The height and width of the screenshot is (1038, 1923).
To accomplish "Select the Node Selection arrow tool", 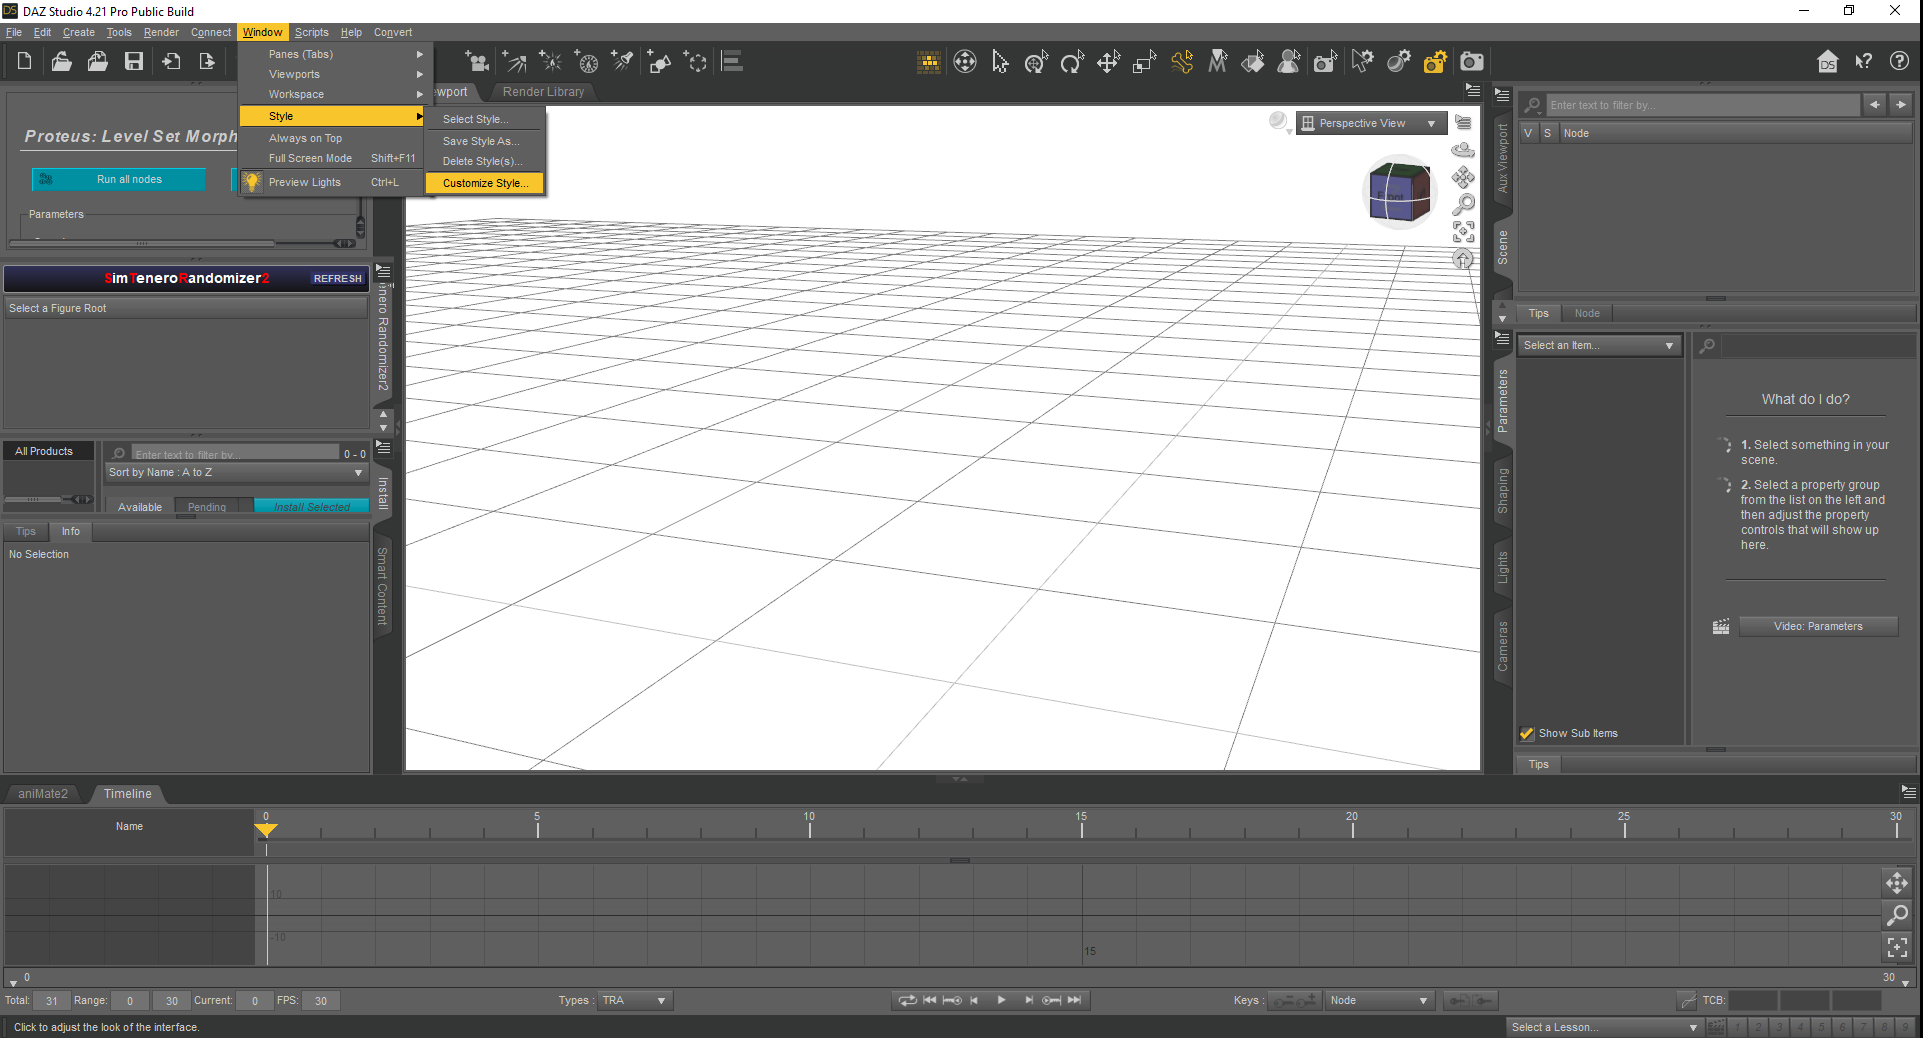I will (1000, 62).
